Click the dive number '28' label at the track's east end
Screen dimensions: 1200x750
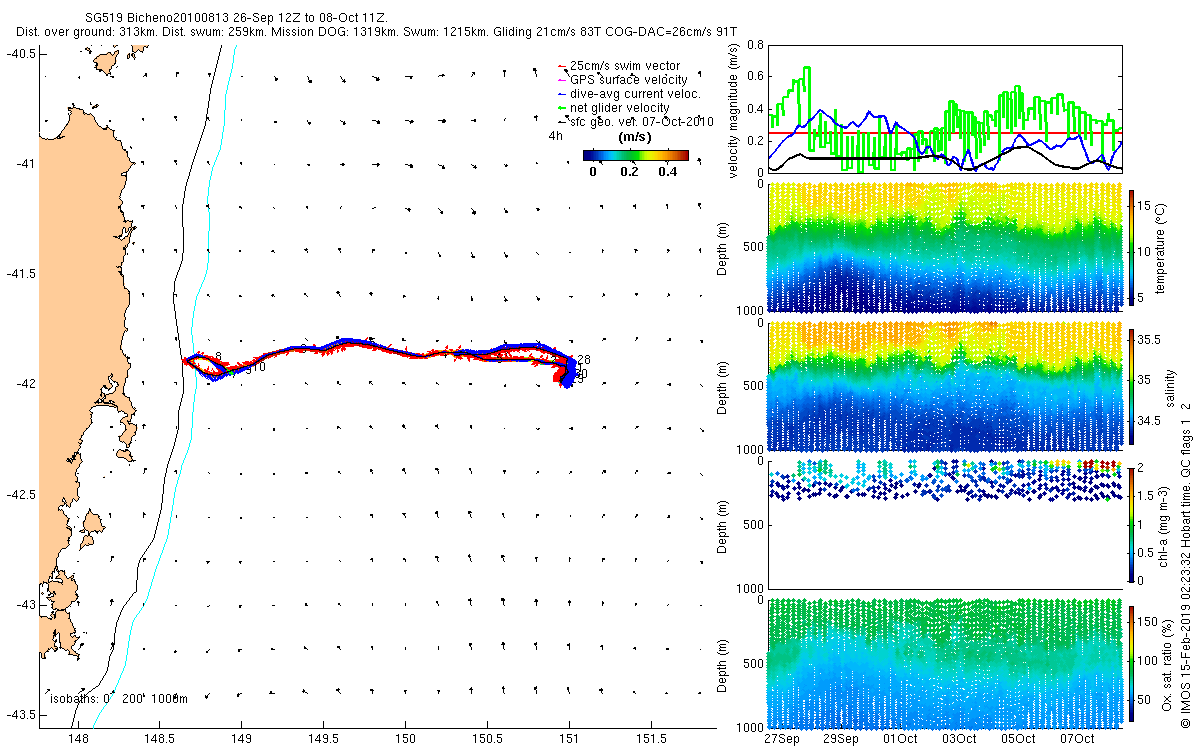584,360
